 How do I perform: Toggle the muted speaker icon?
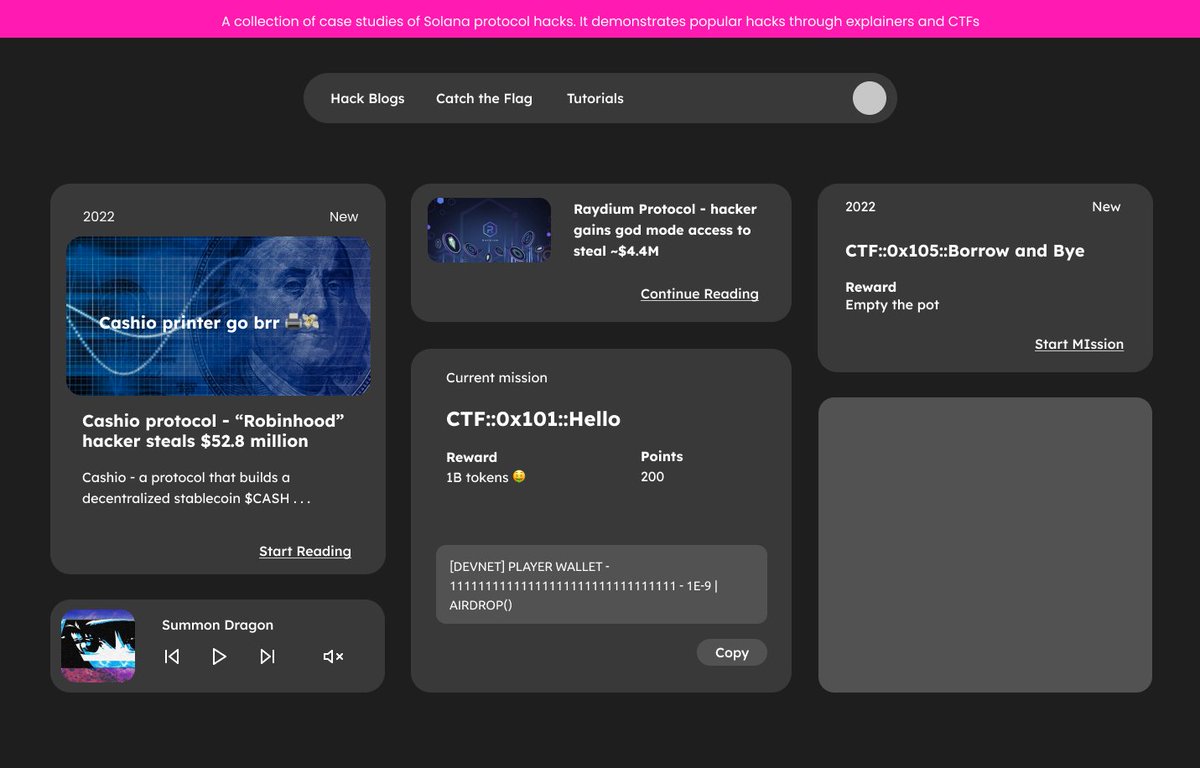(x=333, y=656)
